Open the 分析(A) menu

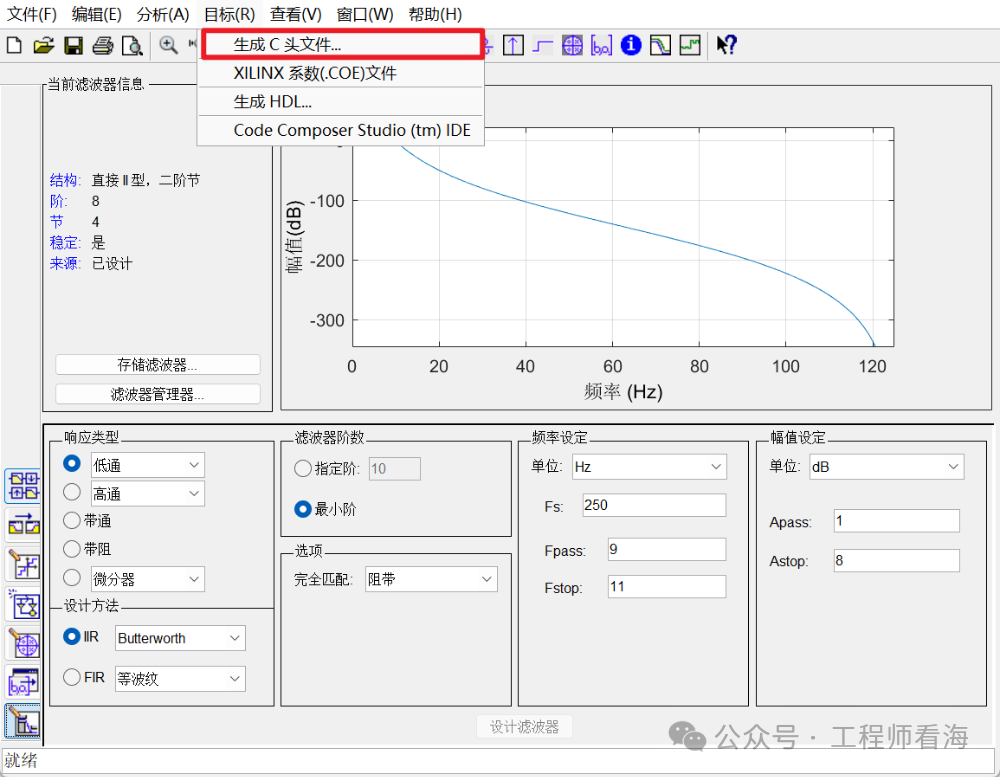click(163, 14)
